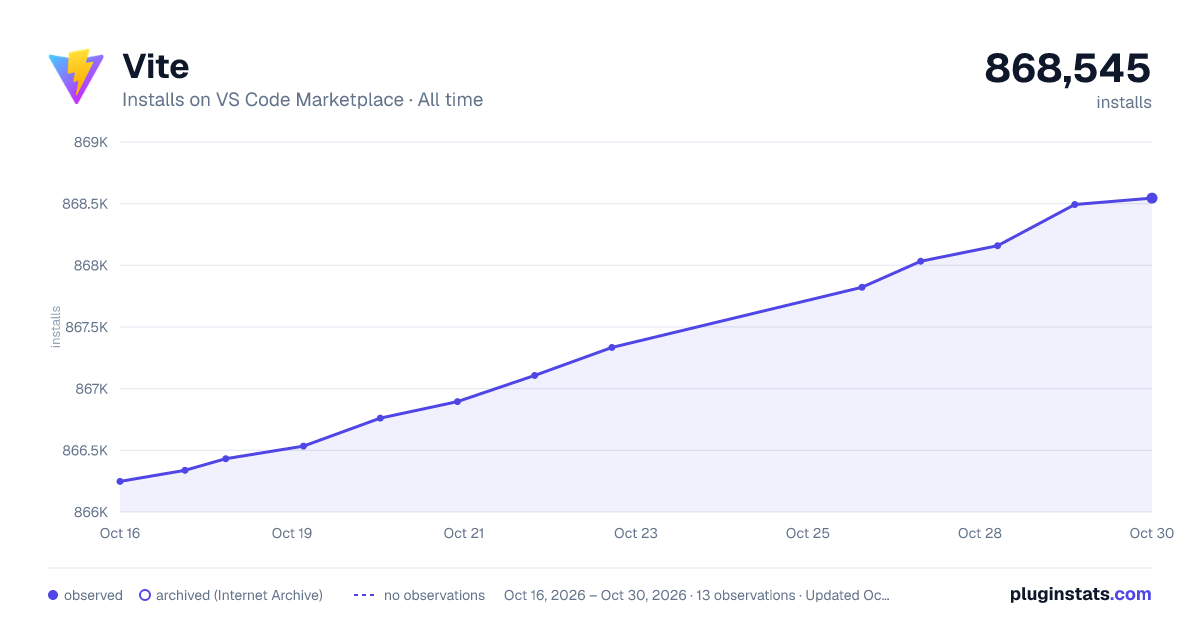Click the no observations legend label

coord(434,595)
